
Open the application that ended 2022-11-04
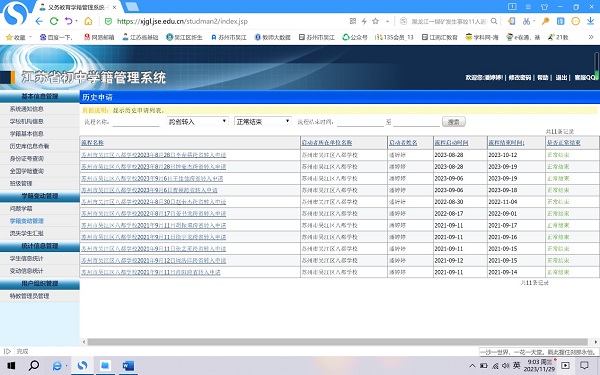tap(153, 202)
